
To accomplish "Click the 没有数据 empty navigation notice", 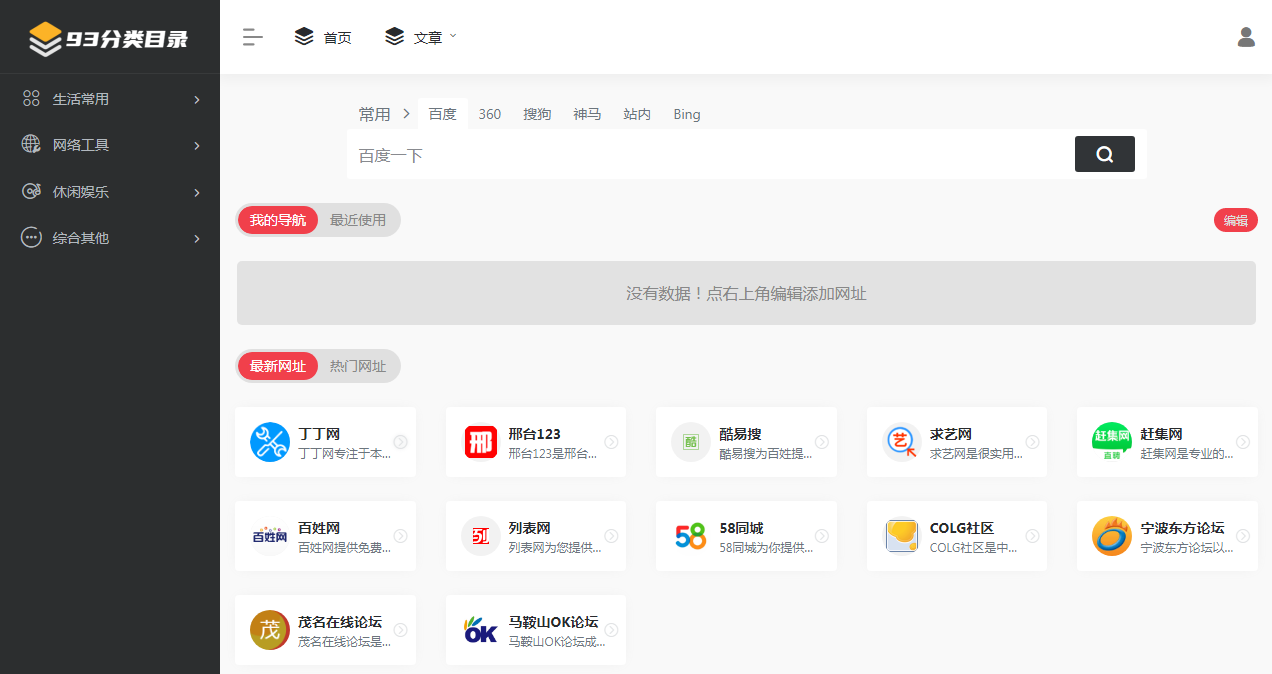I will coord(746,293).
